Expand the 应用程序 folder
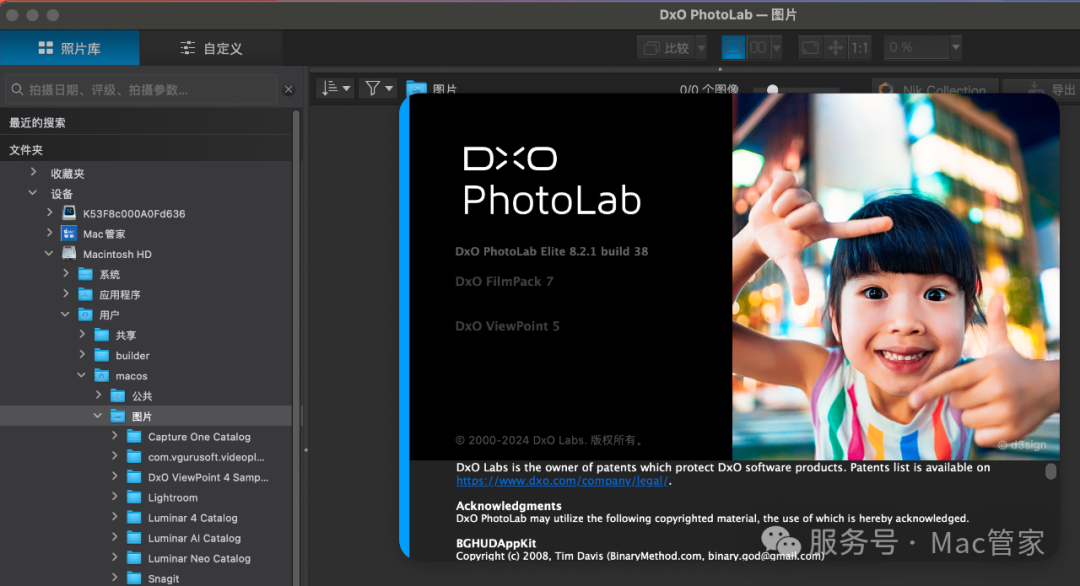This screenshot has height=586, width=1080. (x=66, y=293)
